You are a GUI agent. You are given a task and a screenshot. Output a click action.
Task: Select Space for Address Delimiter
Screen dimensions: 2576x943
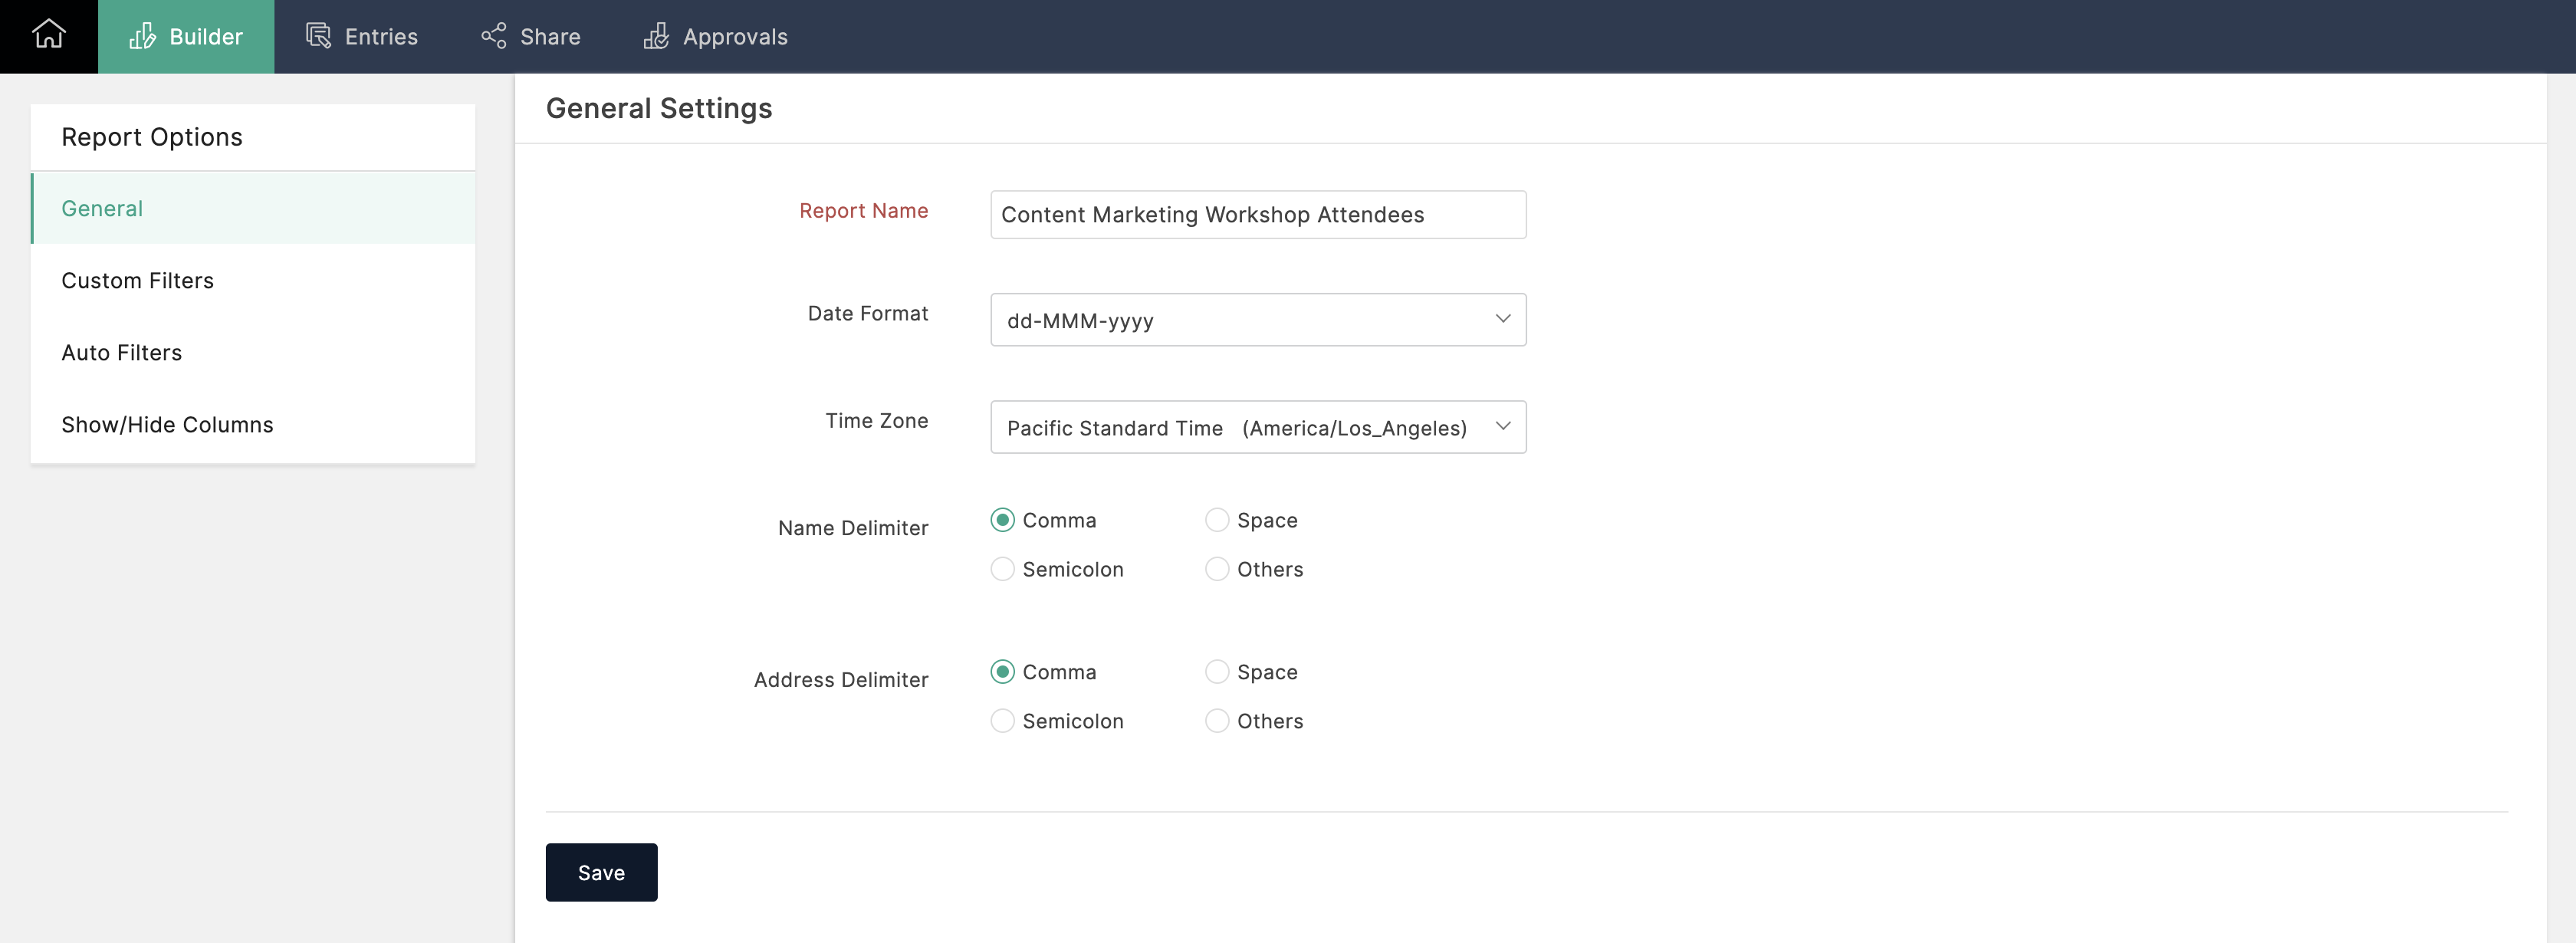point(1216,672)
